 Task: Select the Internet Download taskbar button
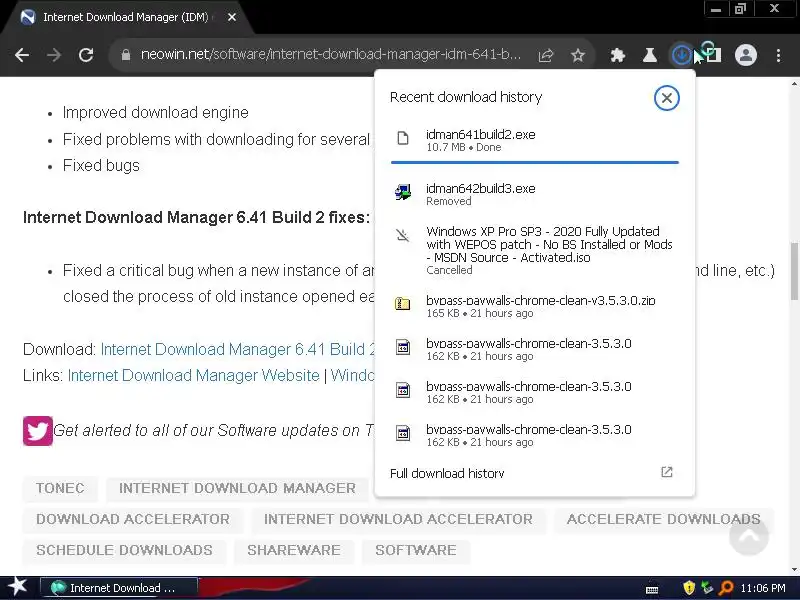[118, 588]
